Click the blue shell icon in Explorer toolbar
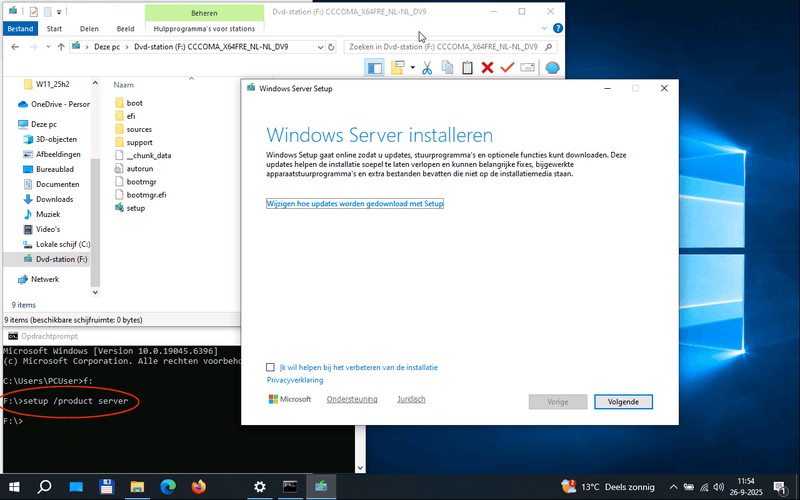Screen dimensions: 800x500 click(x=552, y=67)
